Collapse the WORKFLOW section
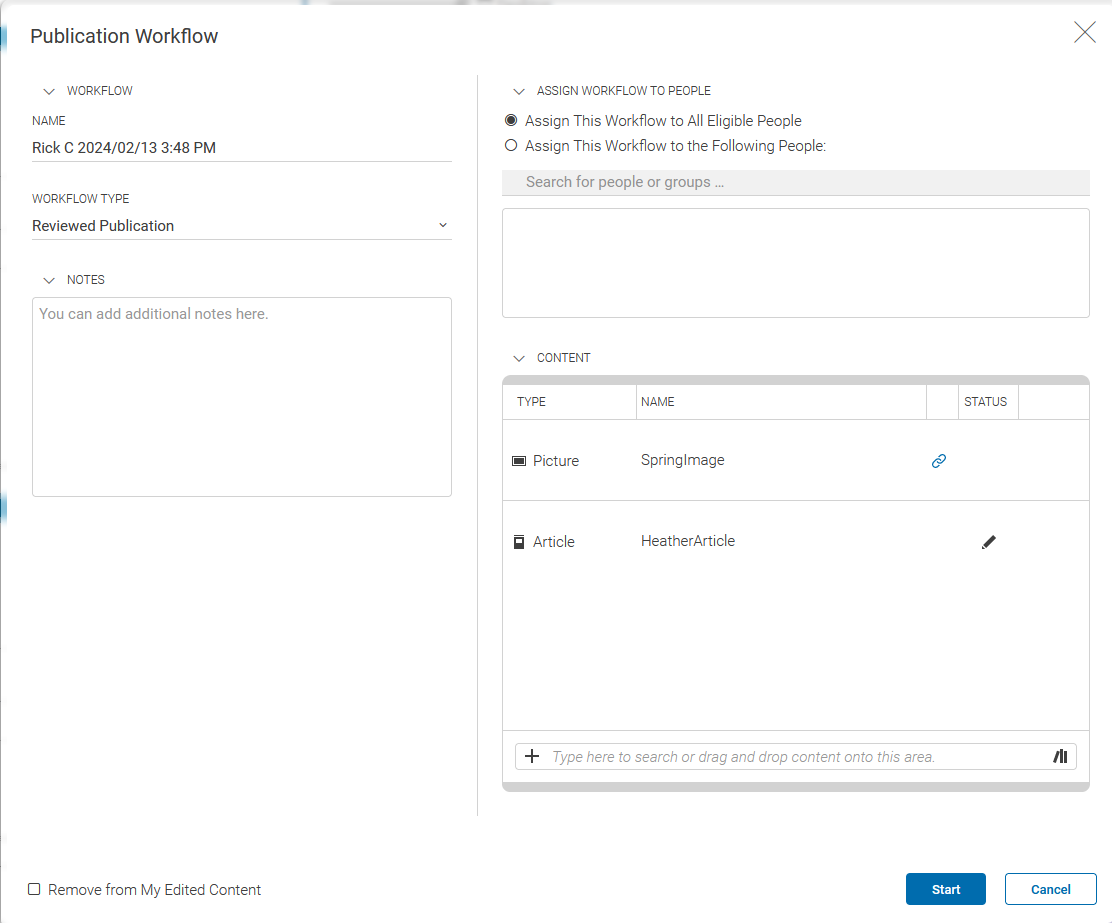The height and width of the screenshot is (923, 1112). click(49, 91)
